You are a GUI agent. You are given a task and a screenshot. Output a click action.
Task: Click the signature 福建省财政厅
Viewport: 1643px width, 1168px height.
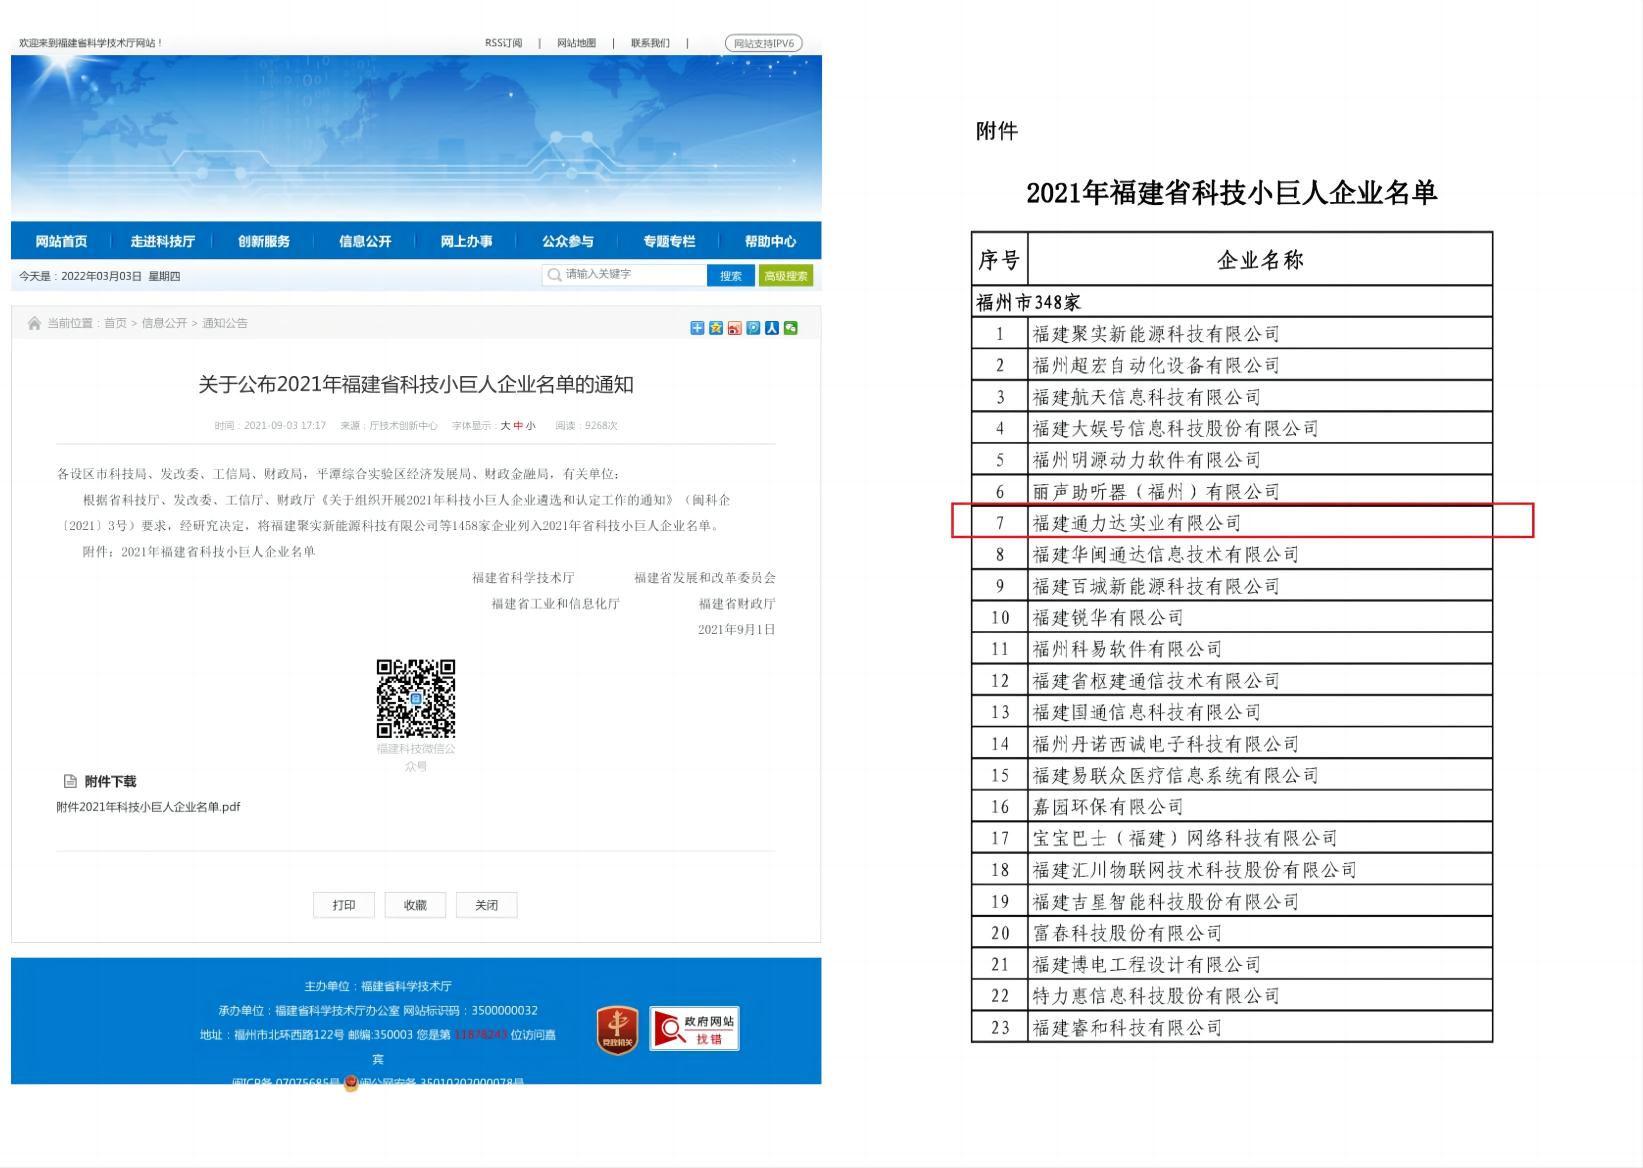pos(737,604)
